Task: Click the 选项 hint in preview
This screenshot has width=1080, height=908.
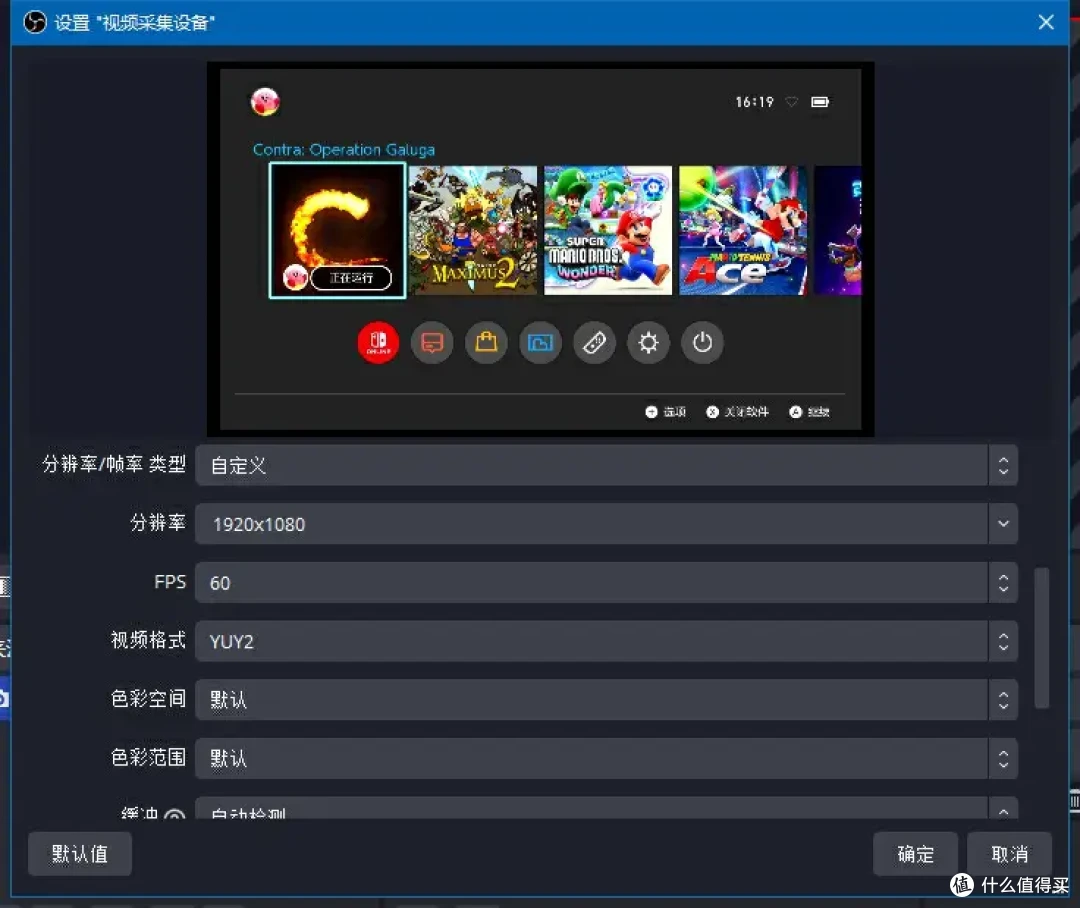Action: [x=666, y=412]
